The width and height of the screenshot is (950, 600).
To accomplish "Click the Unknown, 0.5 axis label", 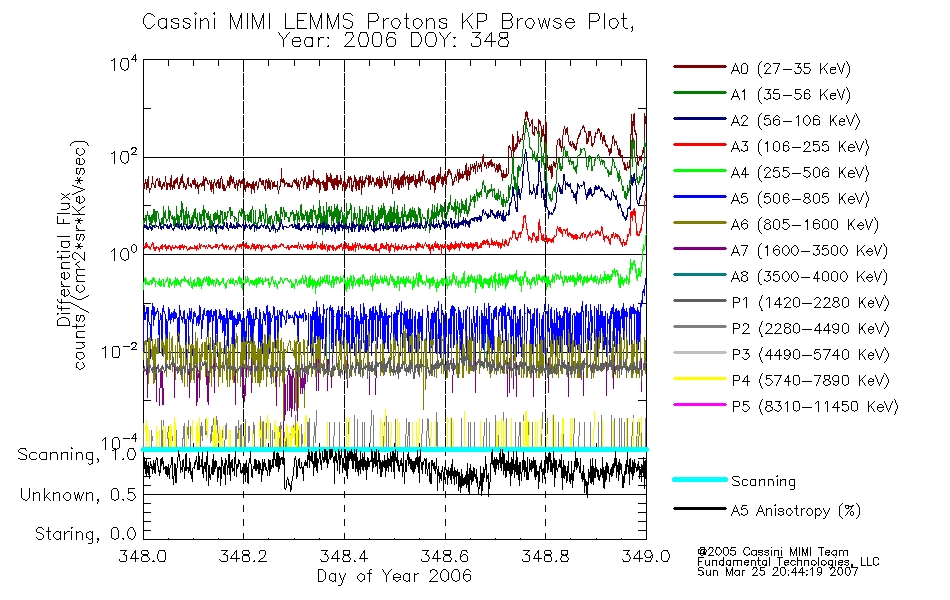I will pyautogui.click(x=78, y=496).
